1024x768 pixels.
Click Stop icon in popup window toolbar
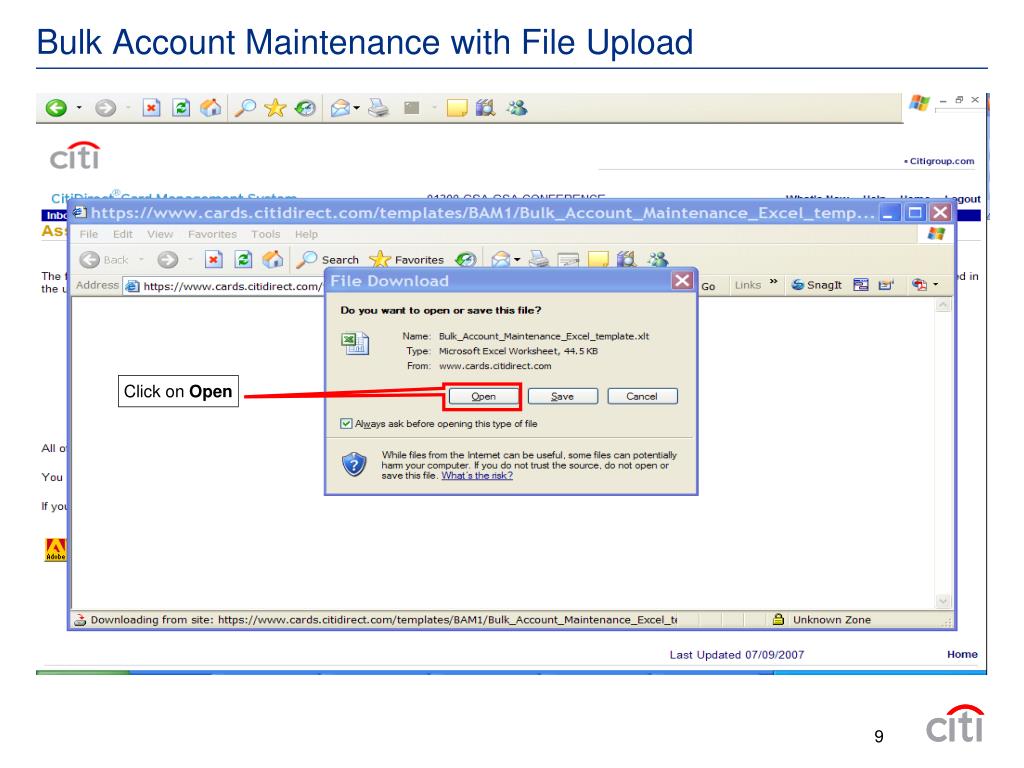point(214,260)
